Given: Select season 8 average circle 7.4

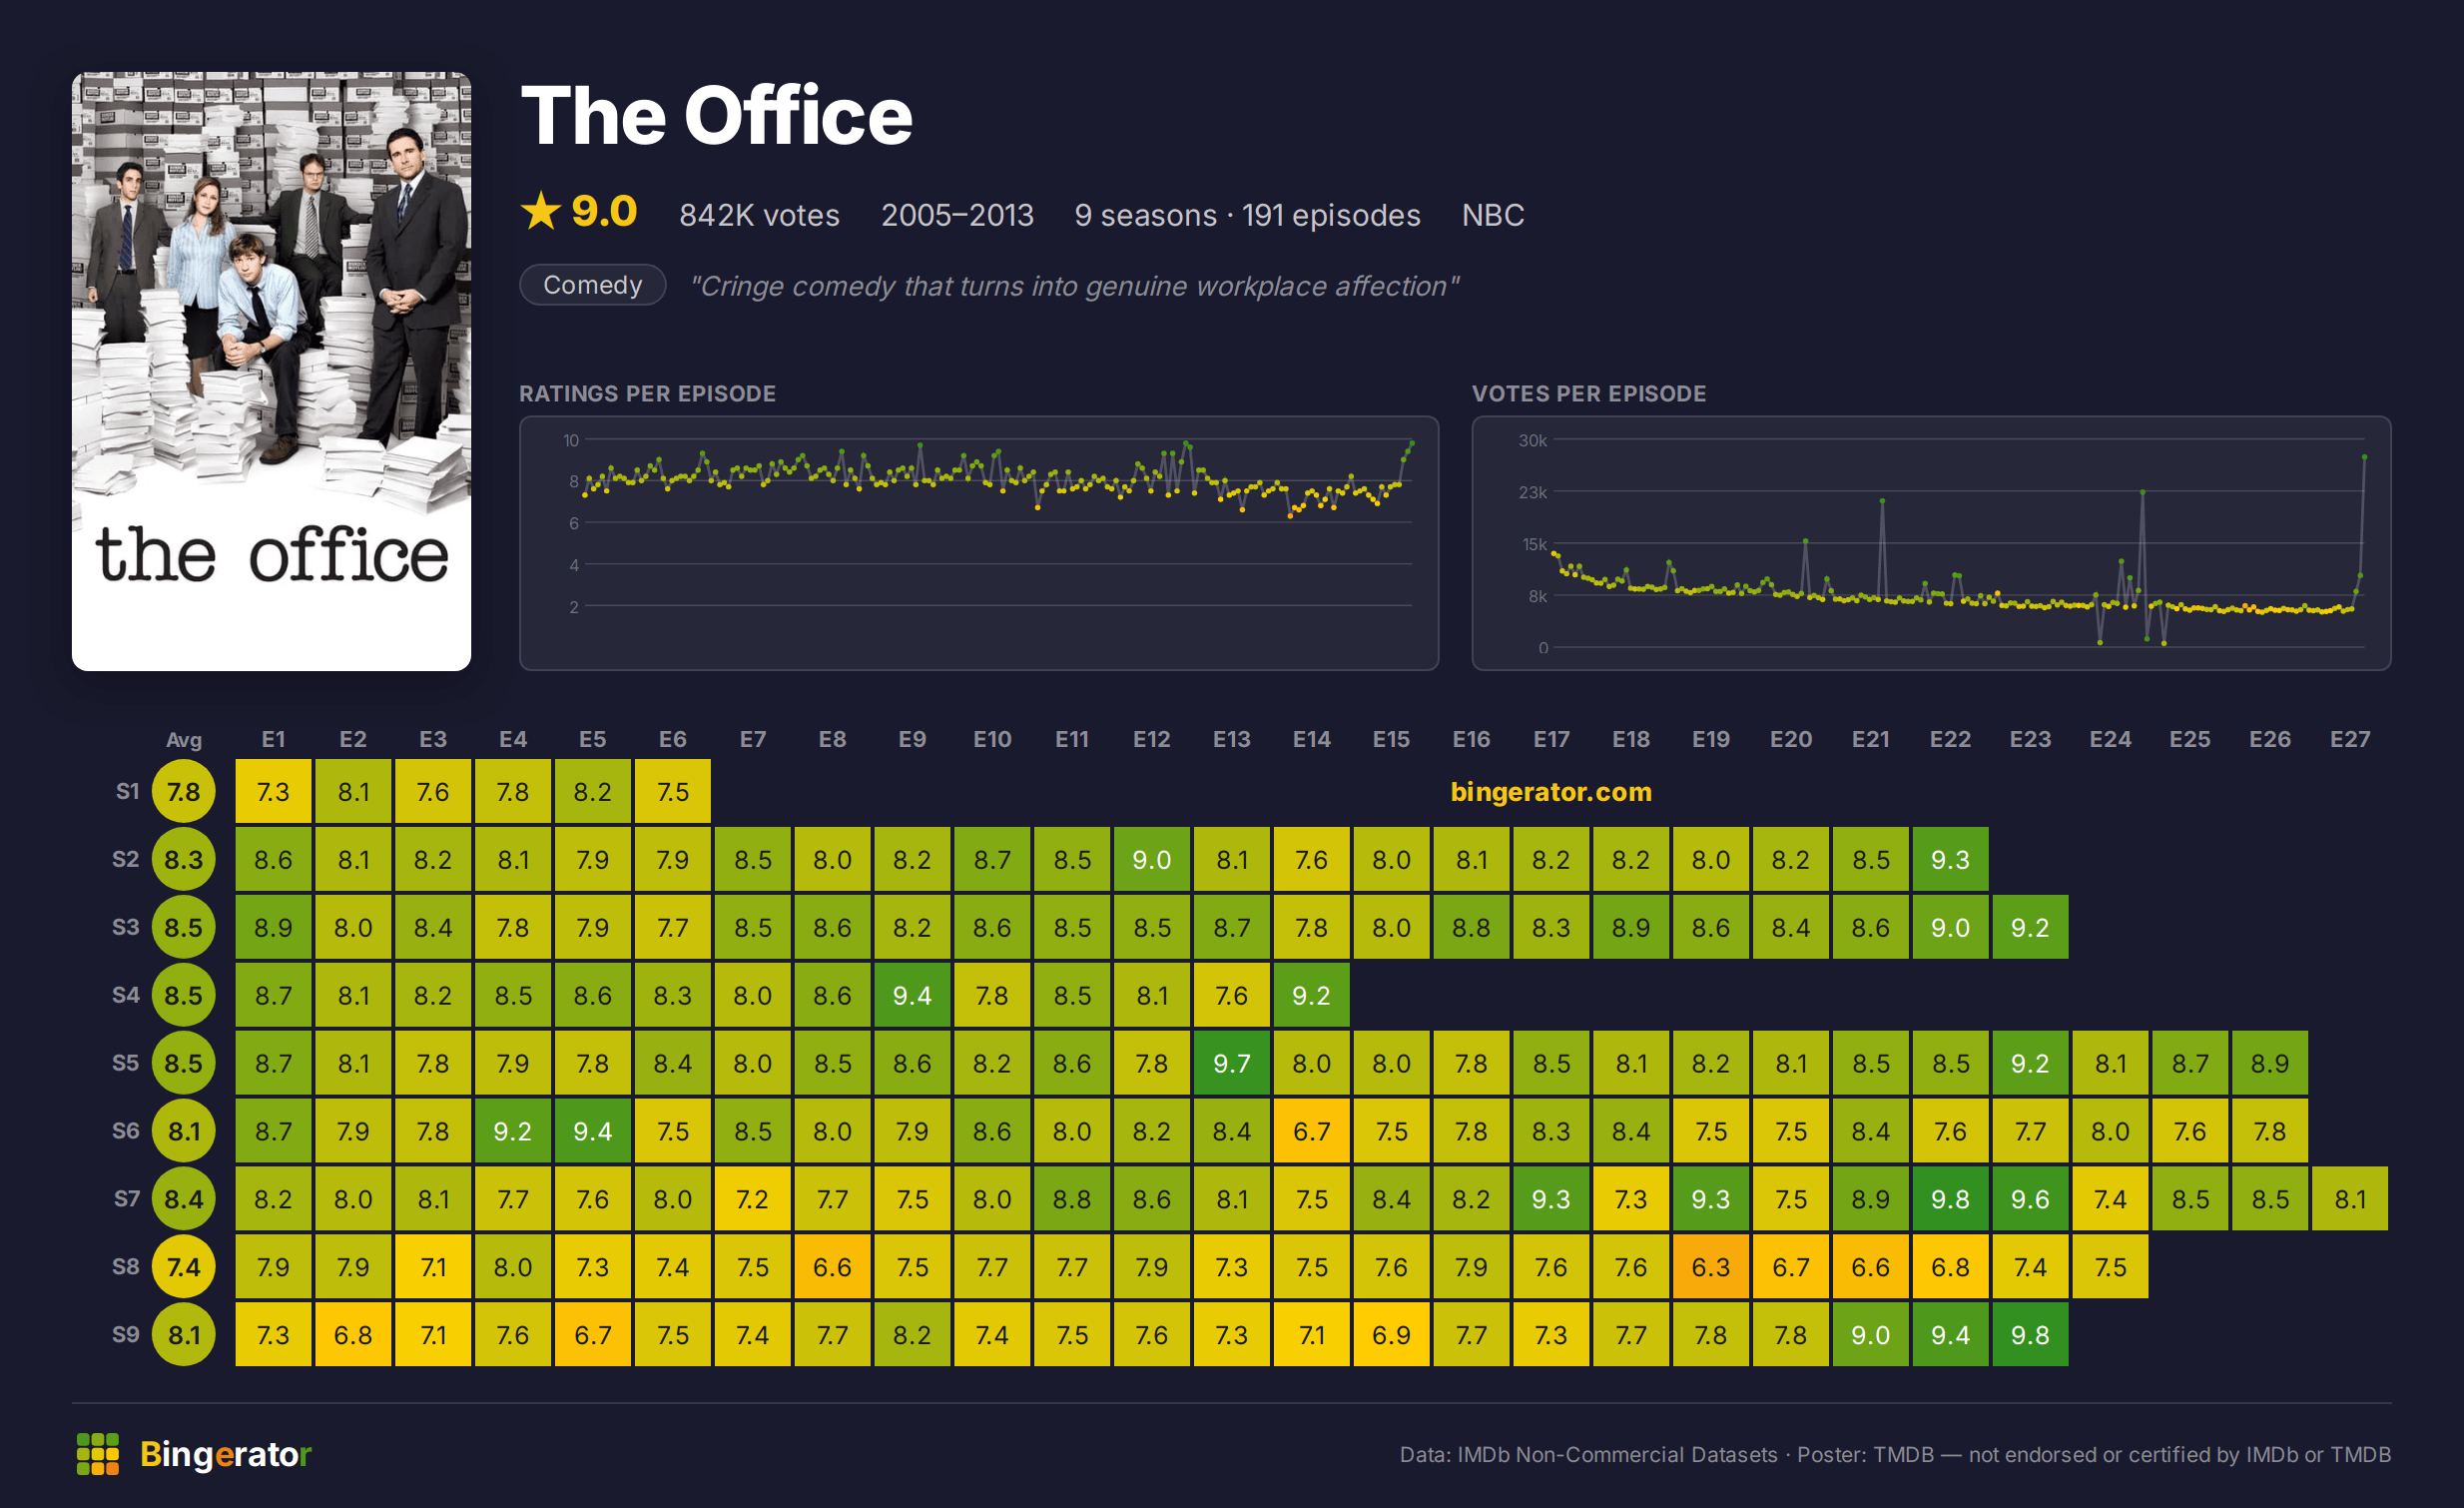Looking at the screenshot, I should [183, 1267].
